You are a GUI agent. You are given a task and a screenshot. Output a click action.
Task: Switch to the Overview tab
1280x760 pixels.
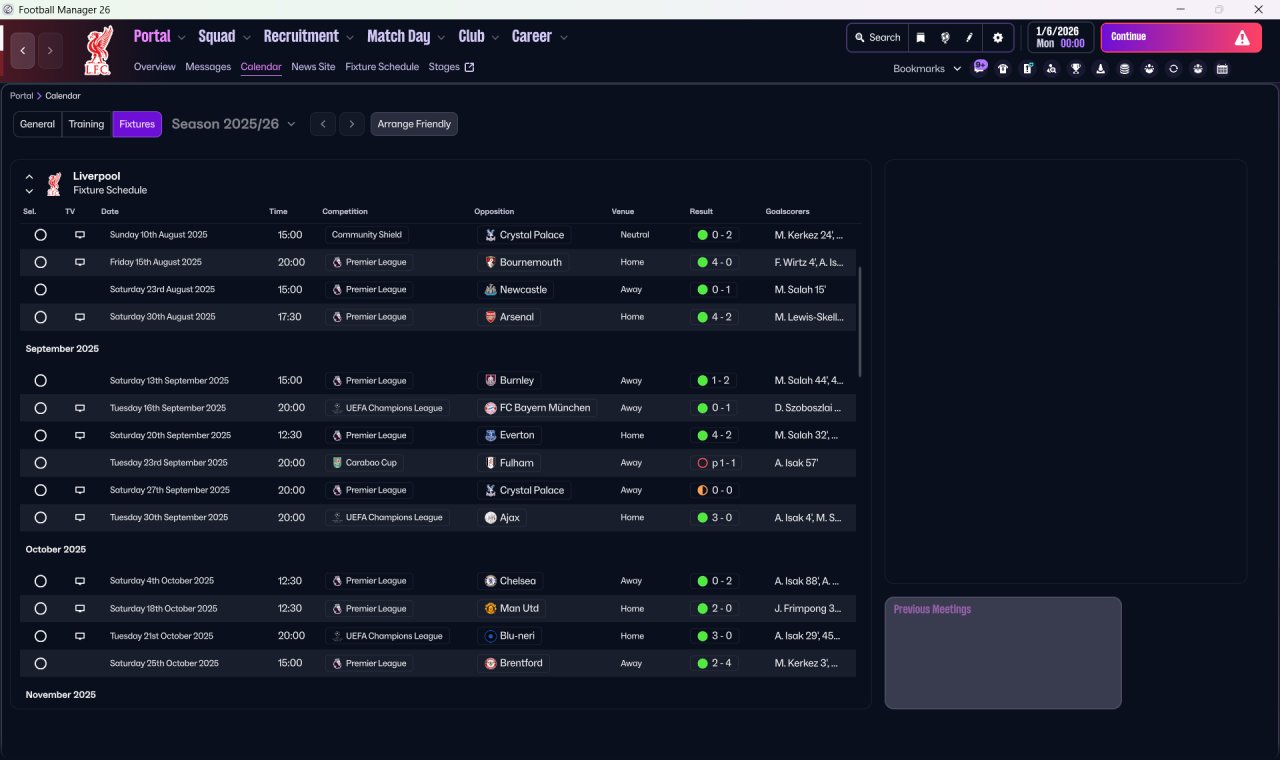tap(155, 67)
